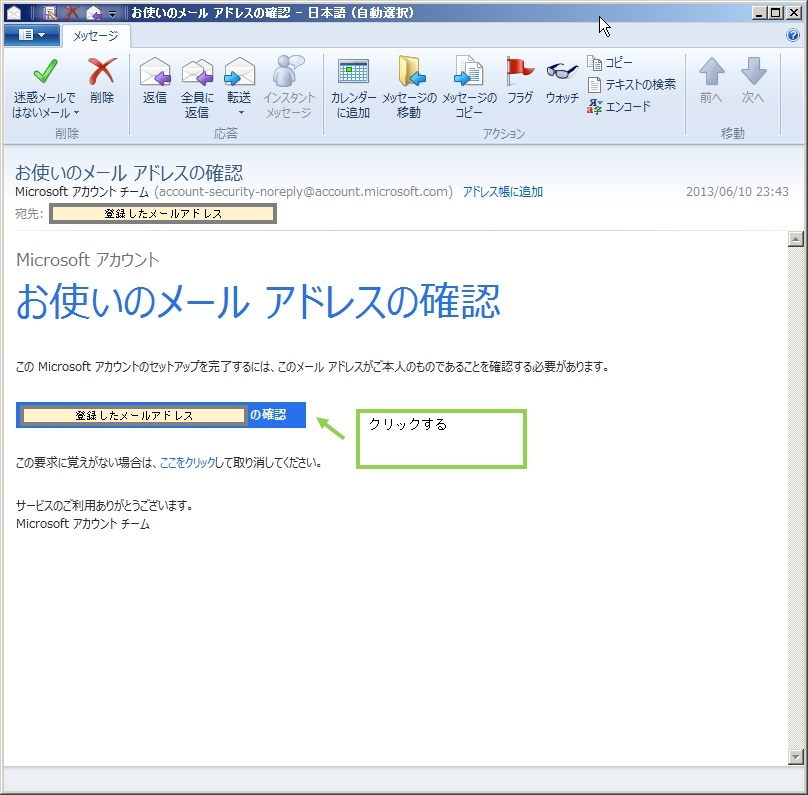
Task: Click the blue の確認 verification button
Action: [161, 415]
